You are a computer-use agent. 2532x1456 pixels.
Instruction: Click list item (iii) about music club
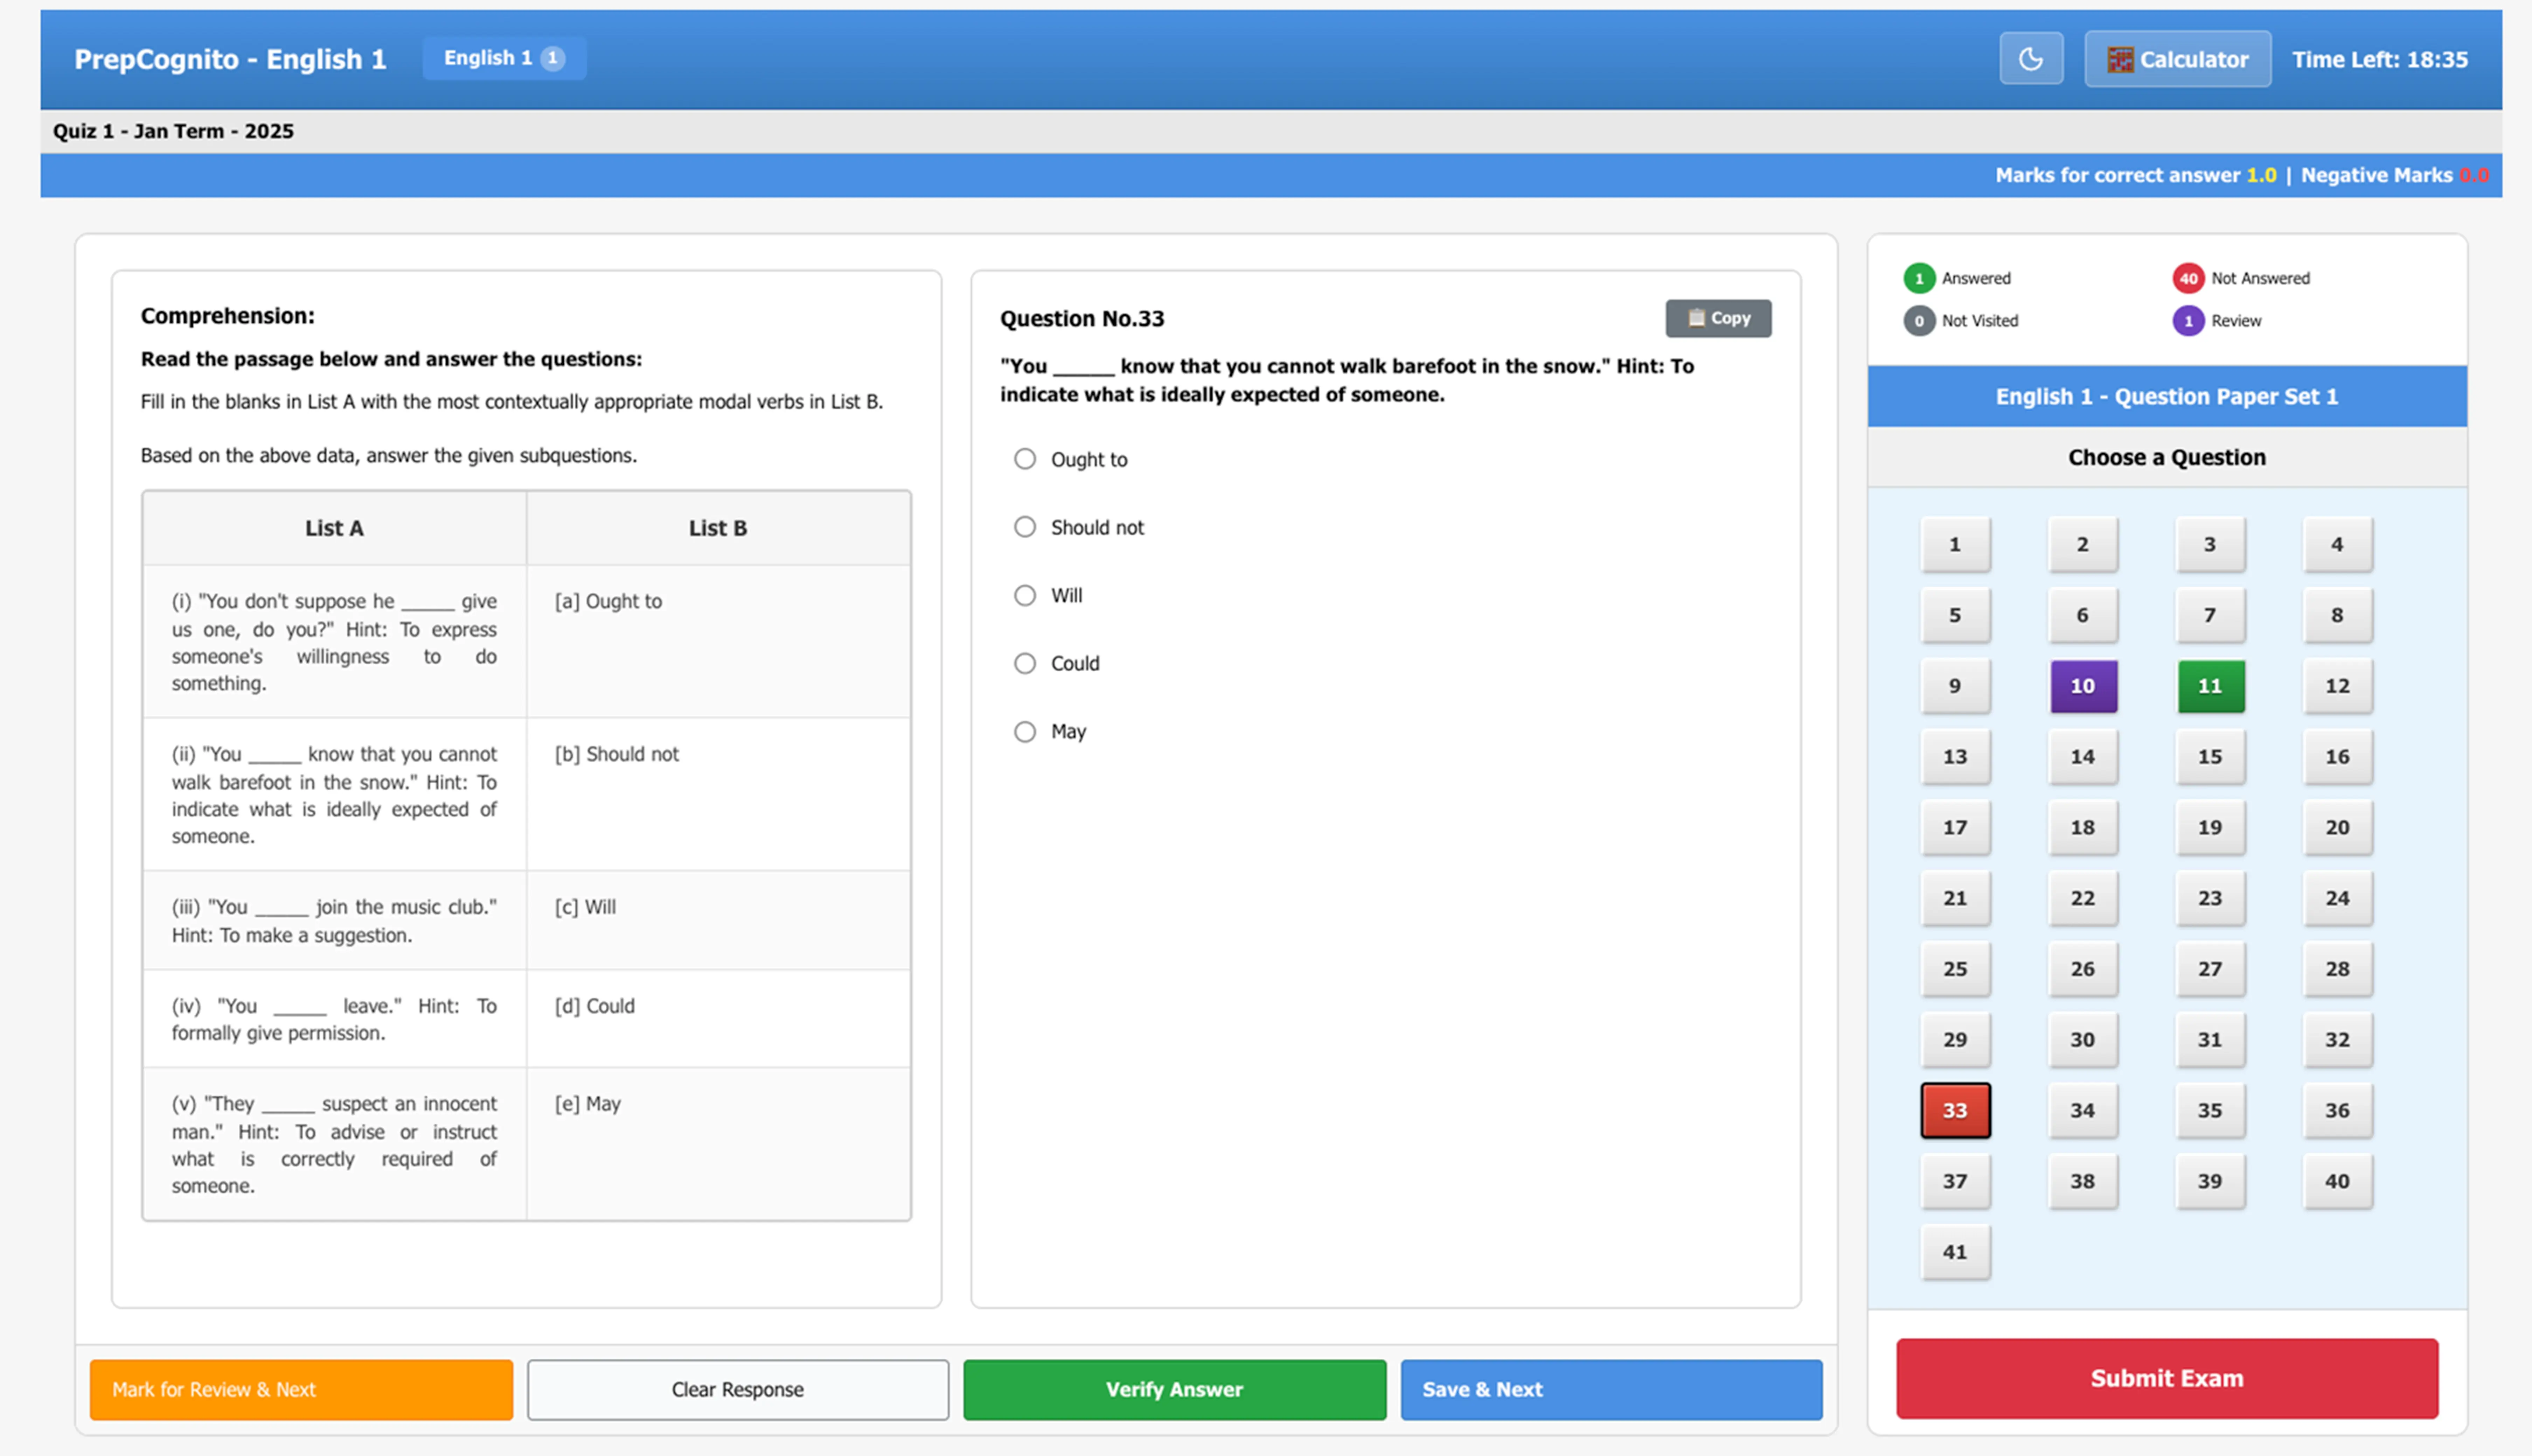[x=334, y=920]
